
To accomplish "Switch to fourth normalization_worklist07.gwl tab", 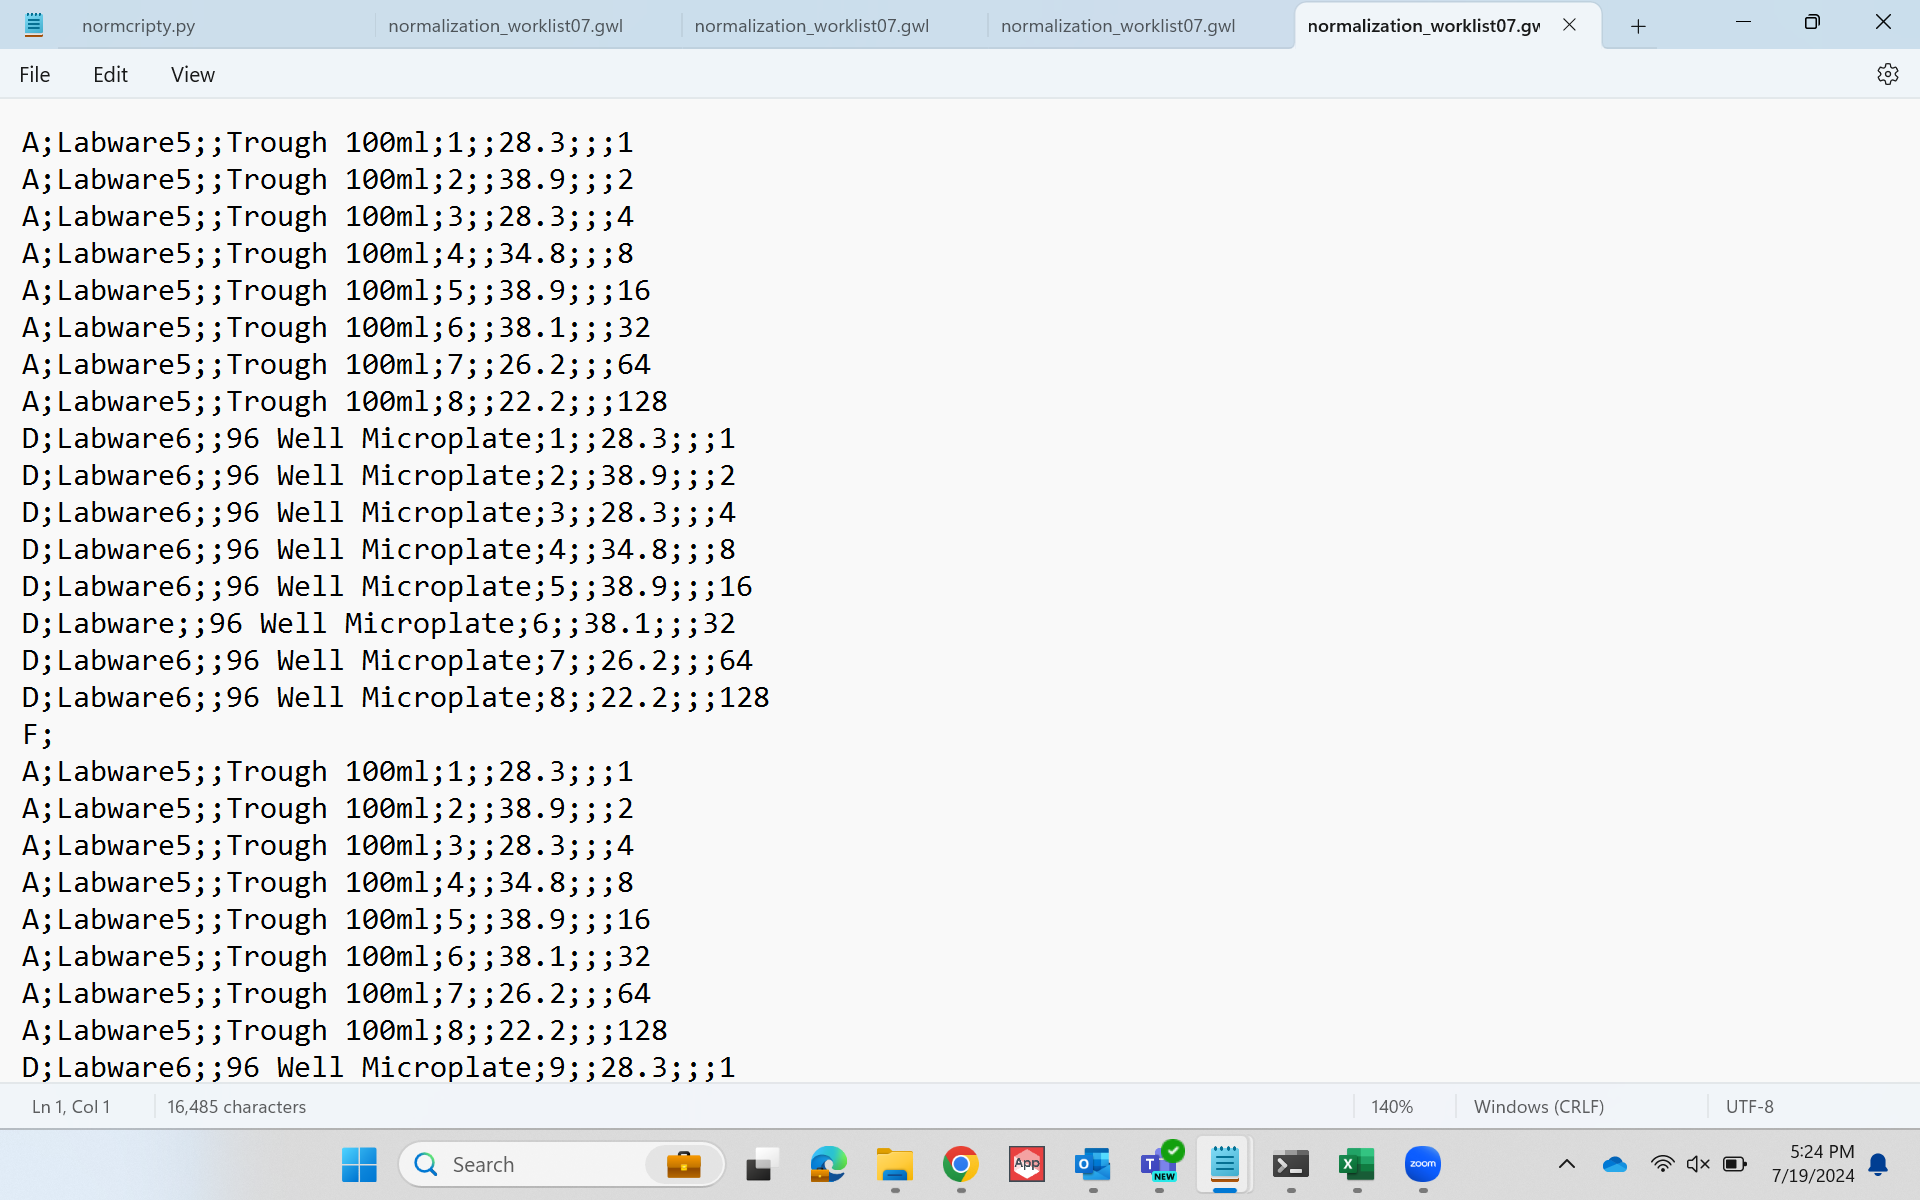I will coord(1118,26).
